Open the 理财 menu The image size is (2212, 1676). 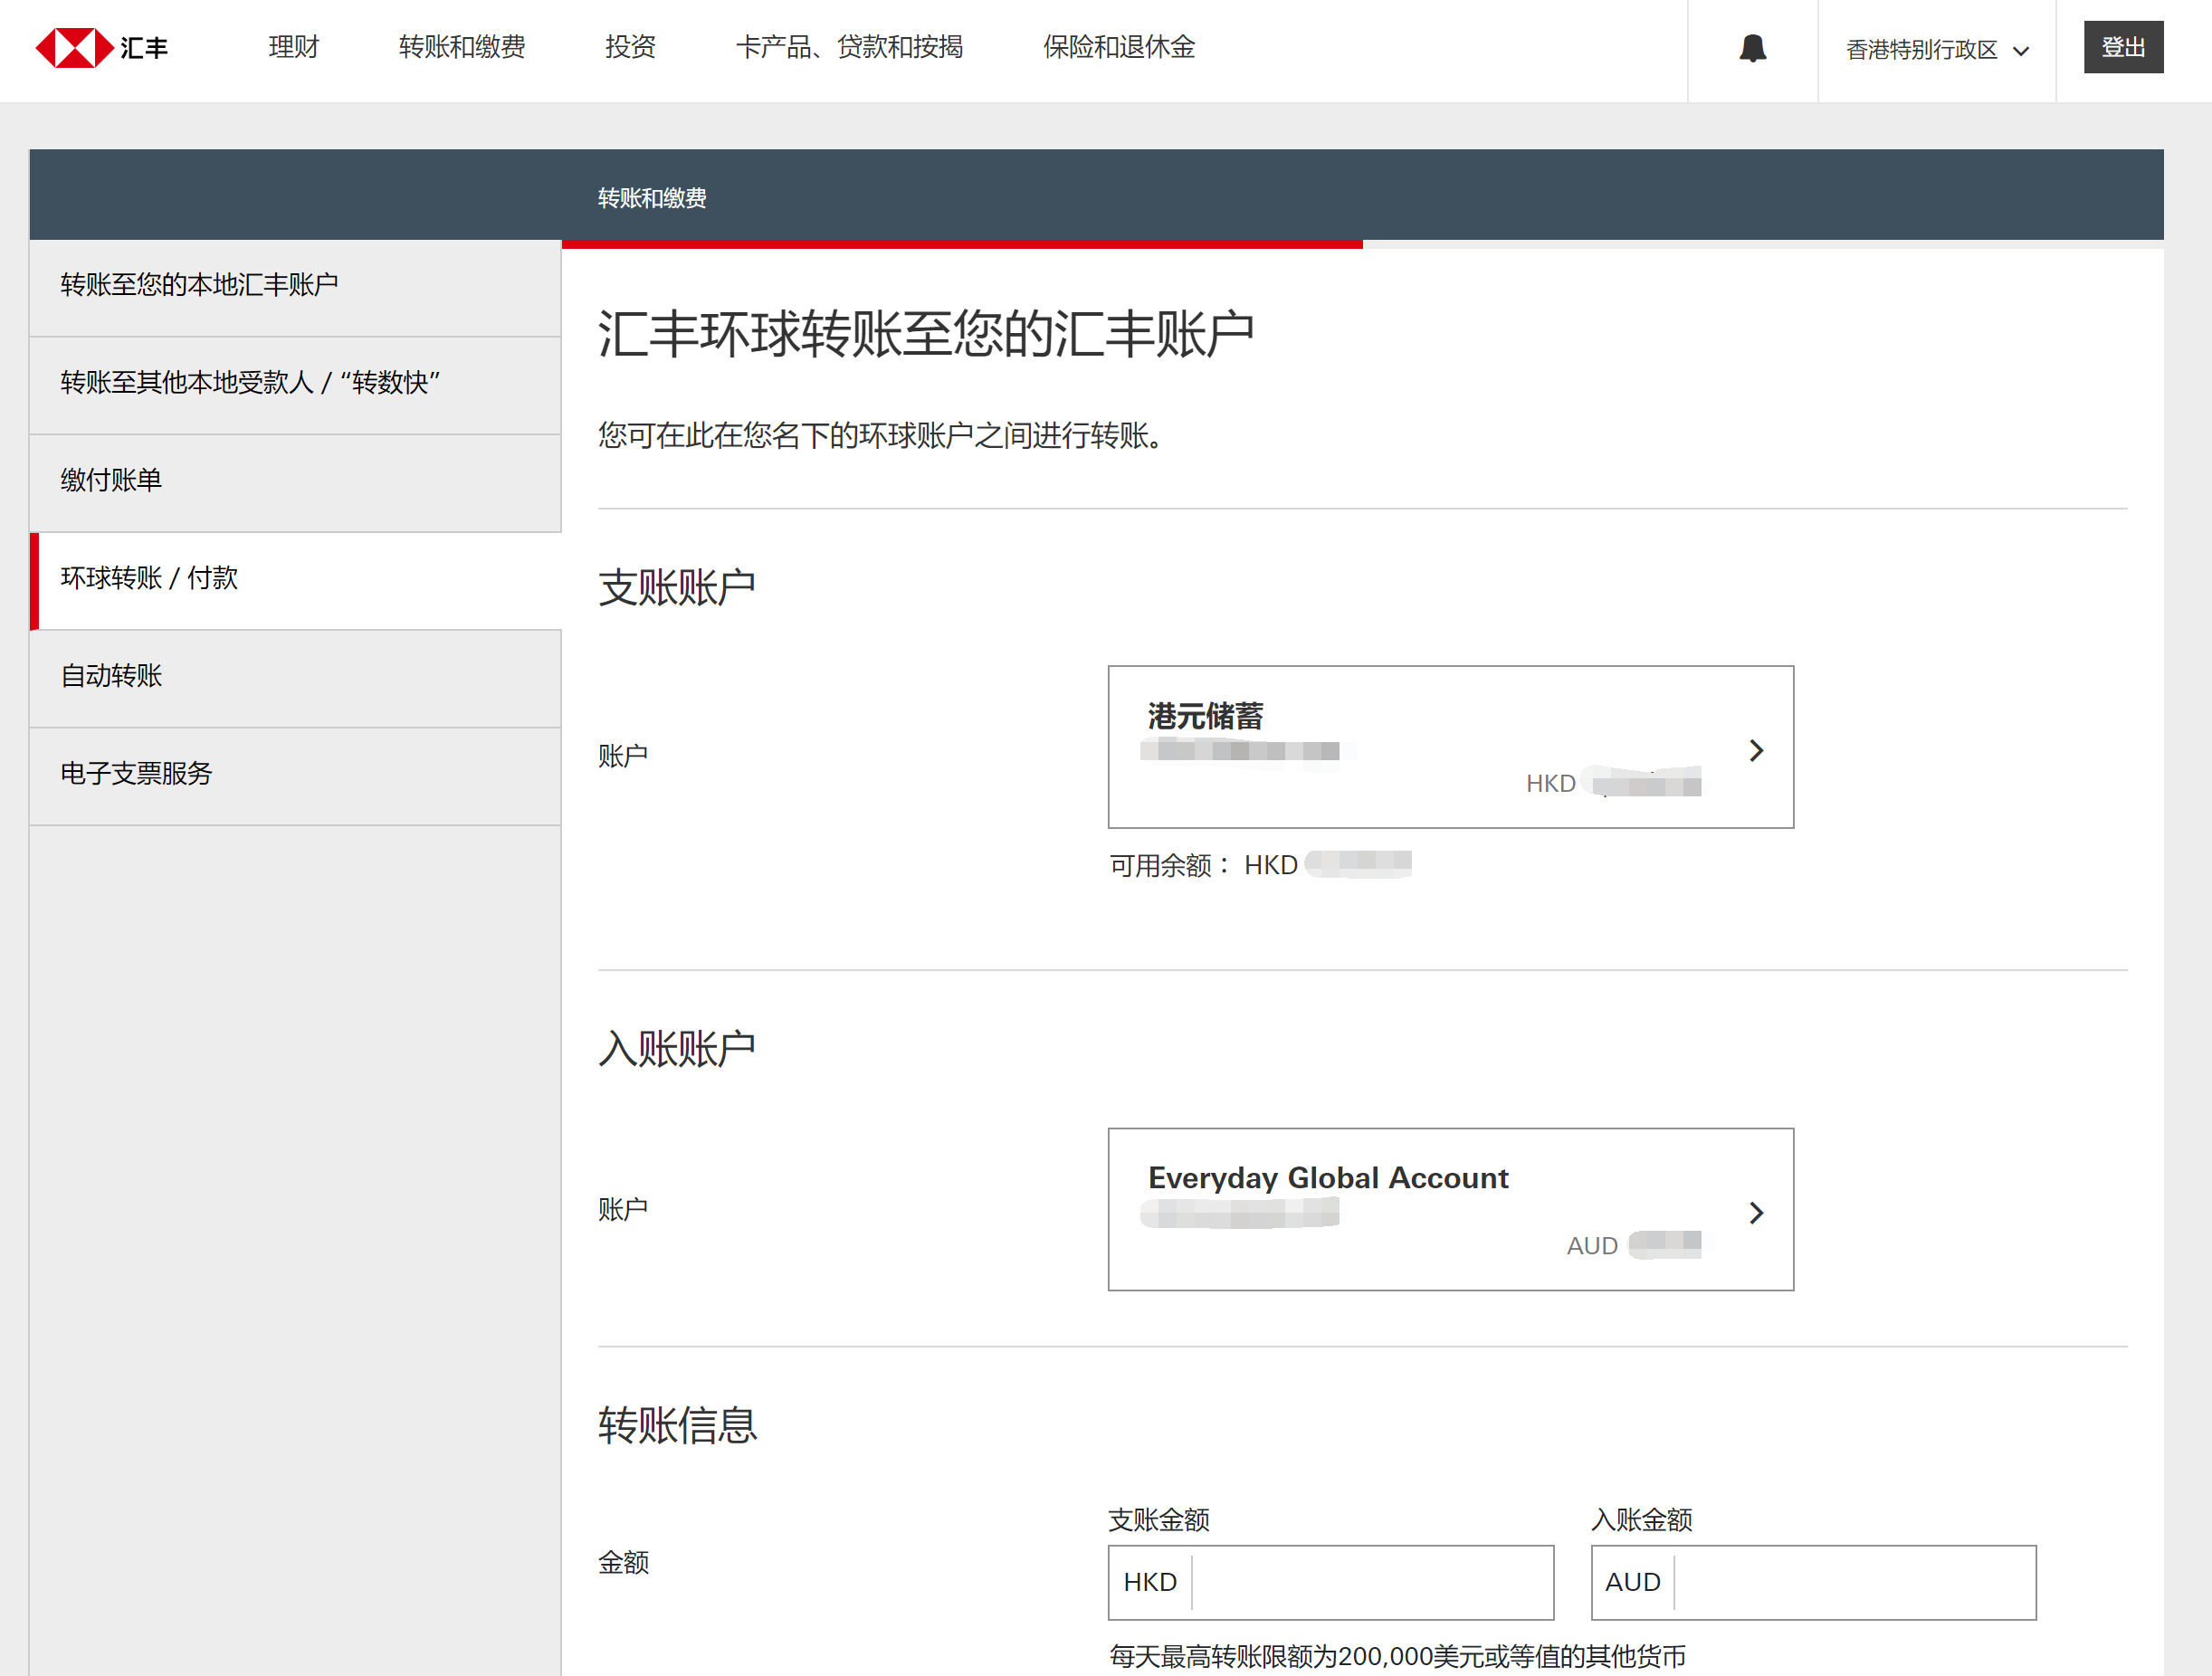(x=292, y=47)
